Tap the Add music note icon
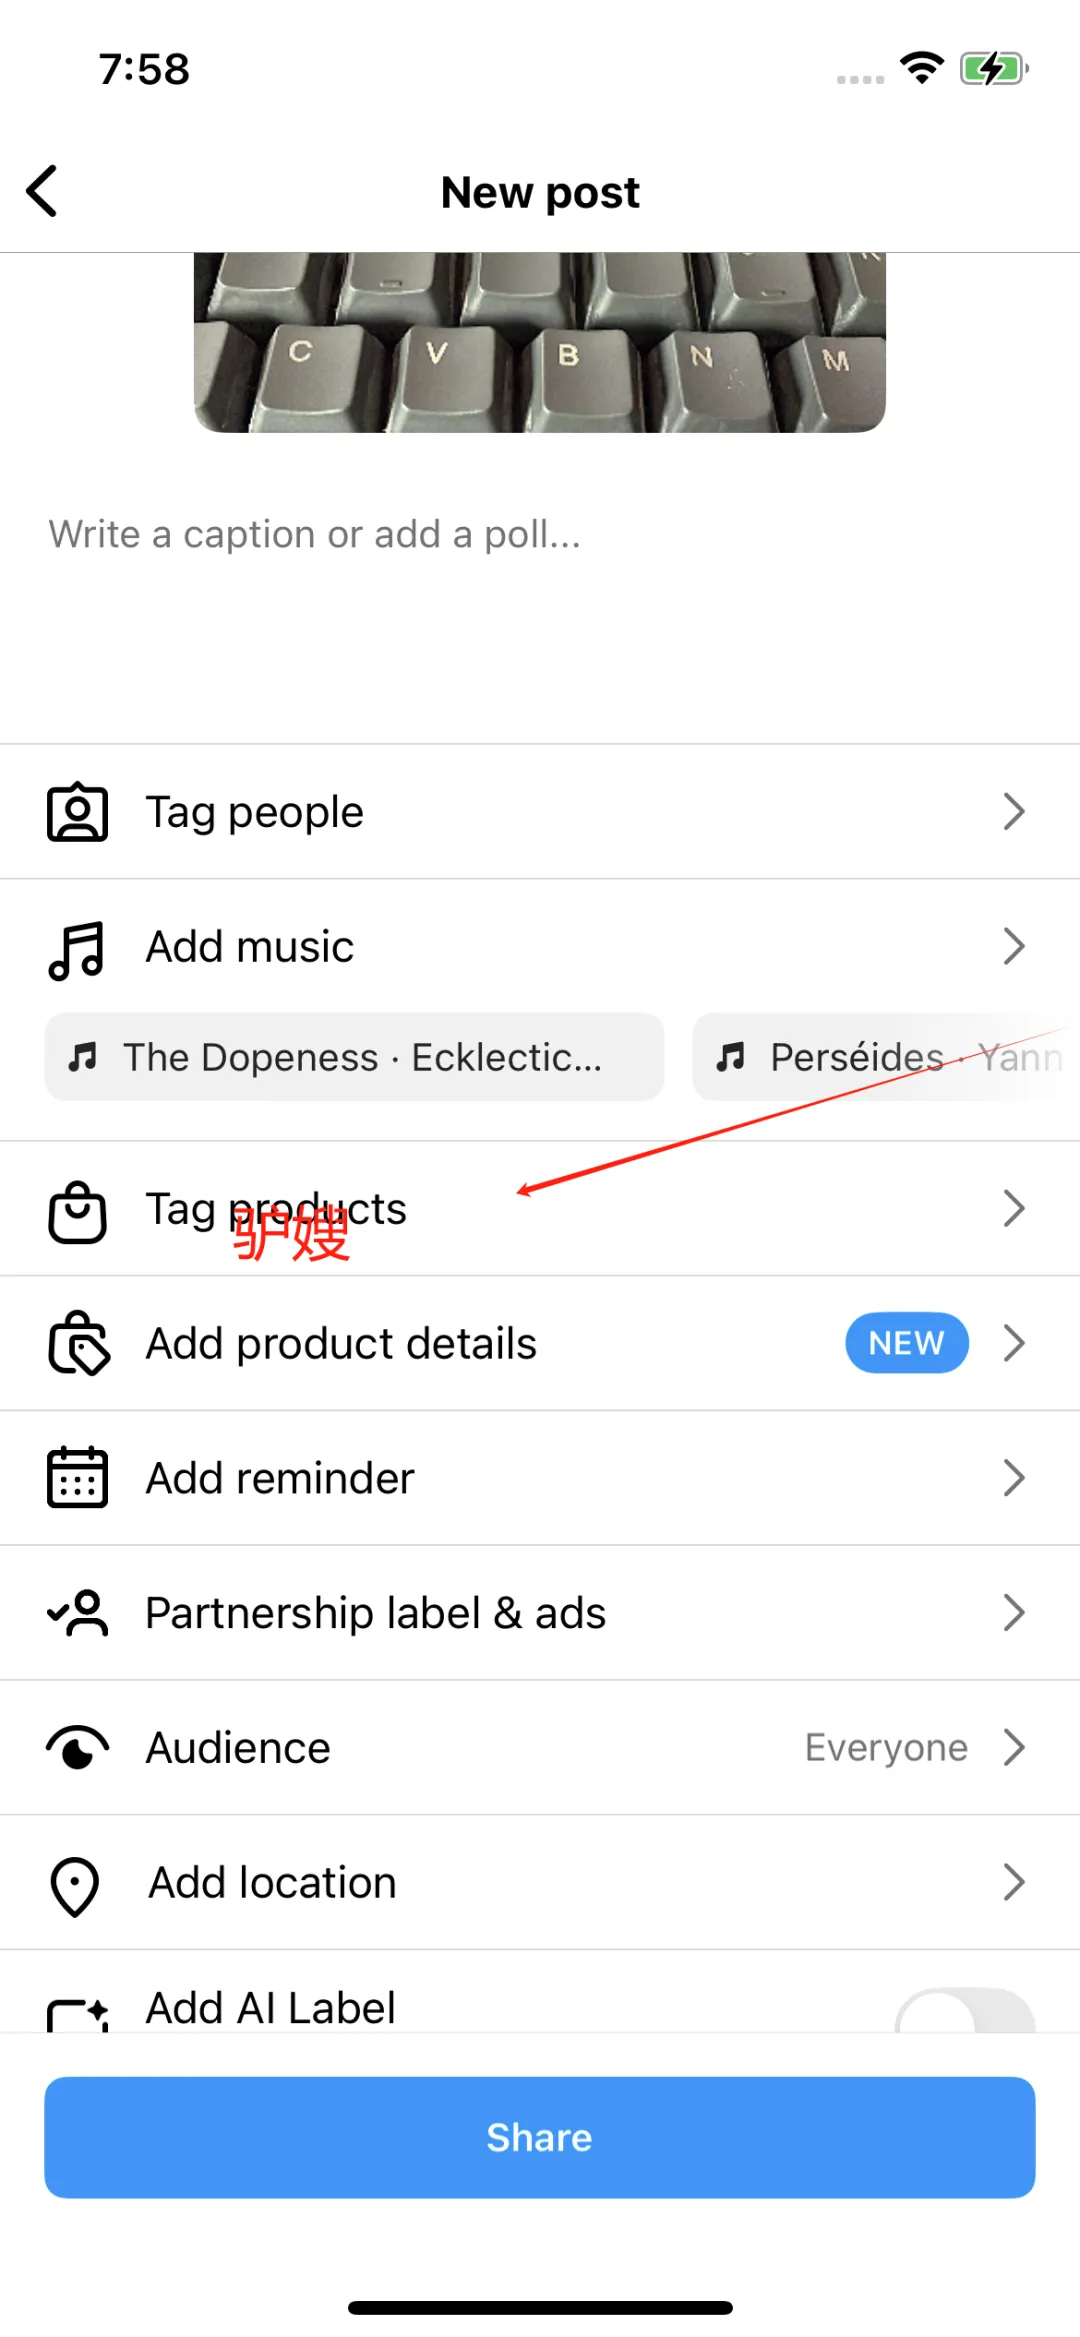The width and height of the screenshot is (1080, 2337). pyautogui.click(x=76, y=949)
